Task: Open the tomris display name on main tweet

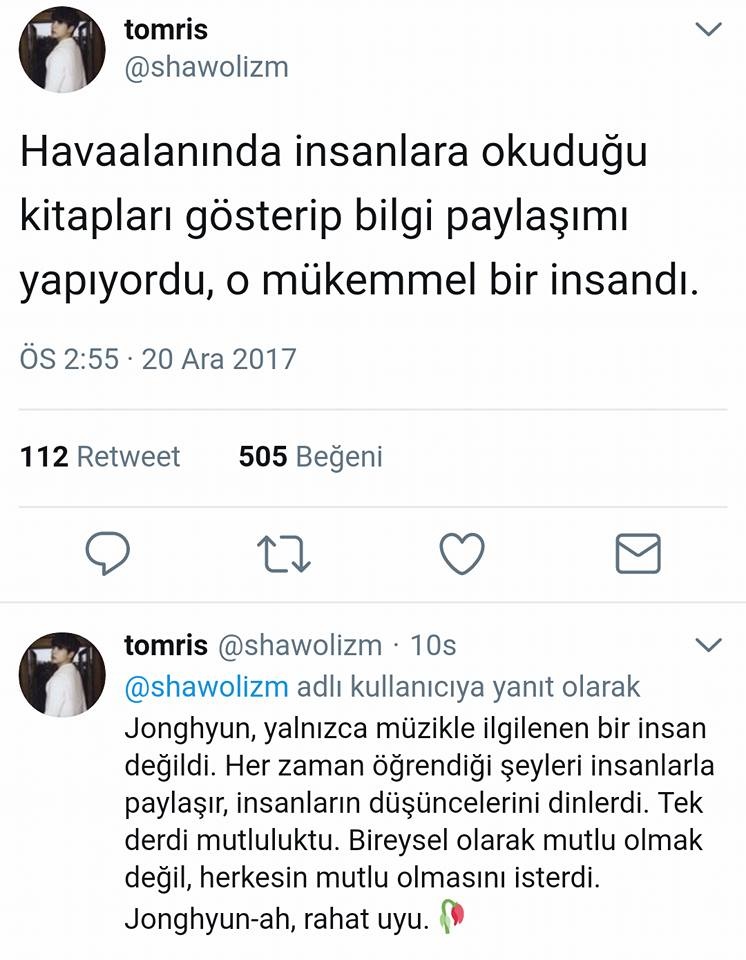Action: 166,29
